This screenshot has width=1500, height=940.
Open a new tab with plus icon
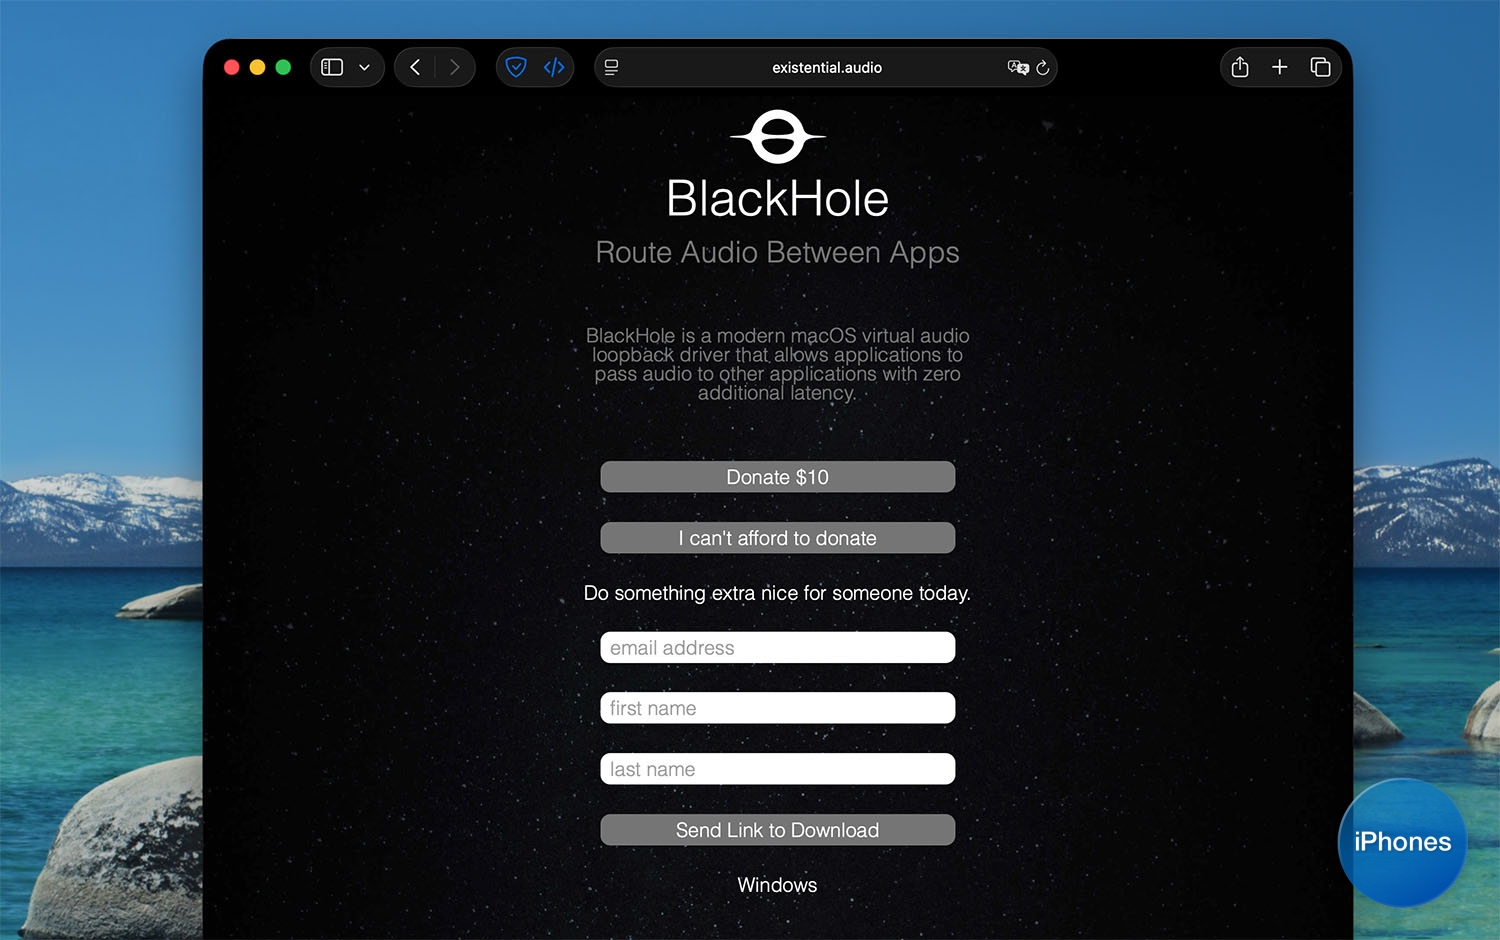(x=1279, y=67)
